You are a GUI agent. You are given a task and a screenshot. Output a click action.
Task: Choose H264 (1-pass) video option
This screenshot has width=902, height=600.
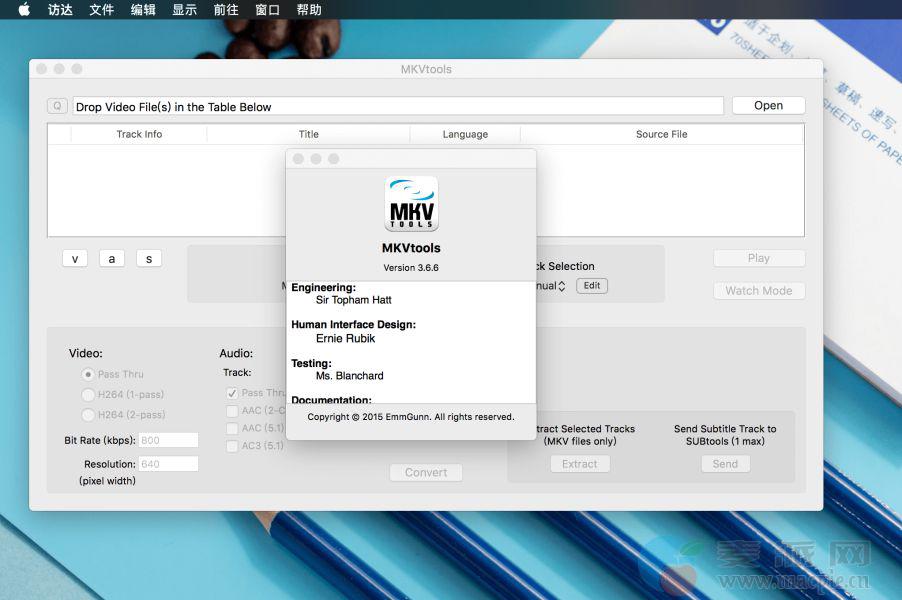pyautogui.click(x=88, y=394)
